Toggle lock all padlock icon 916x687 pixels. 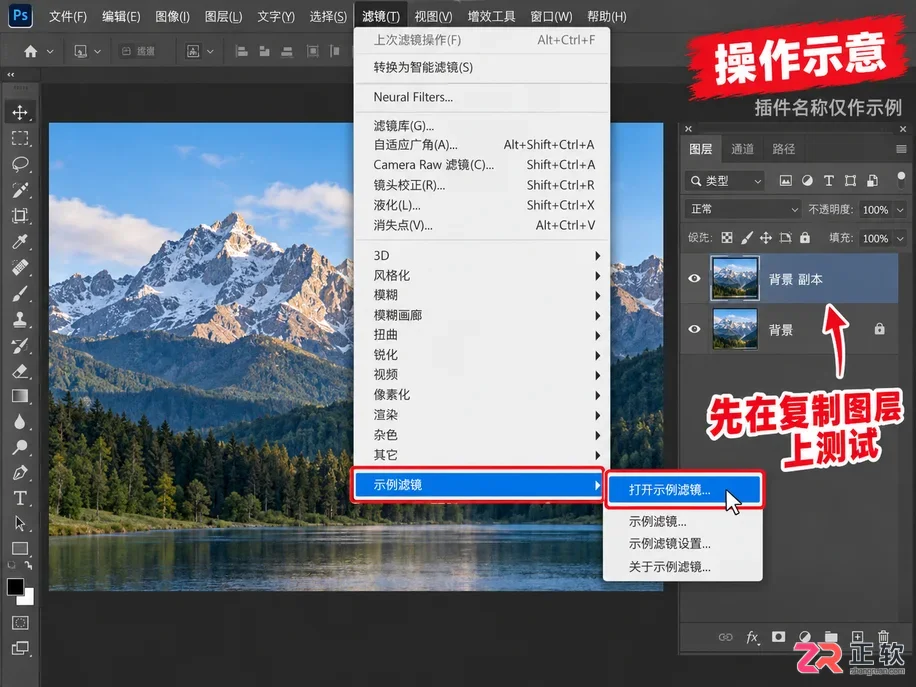[x=805, y=238]
